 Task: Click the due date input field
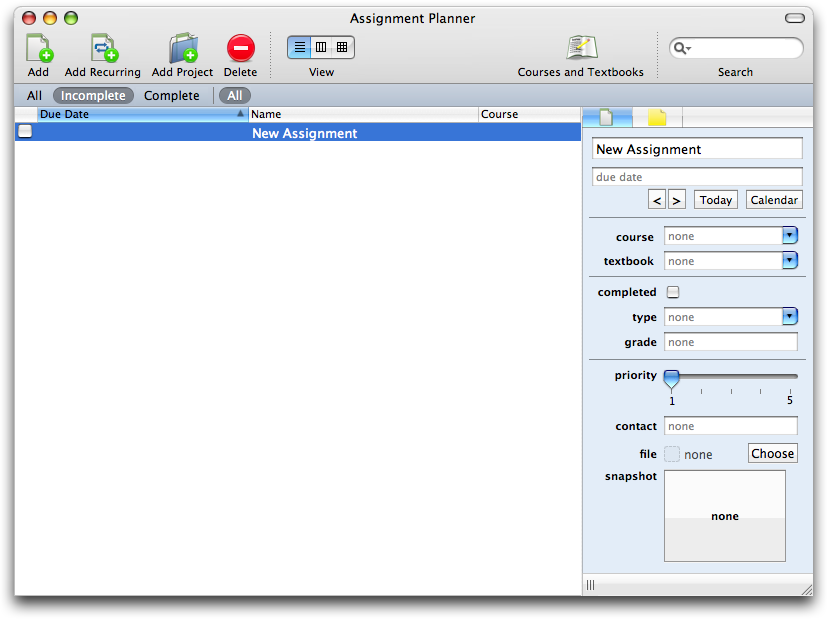point(697,177)
